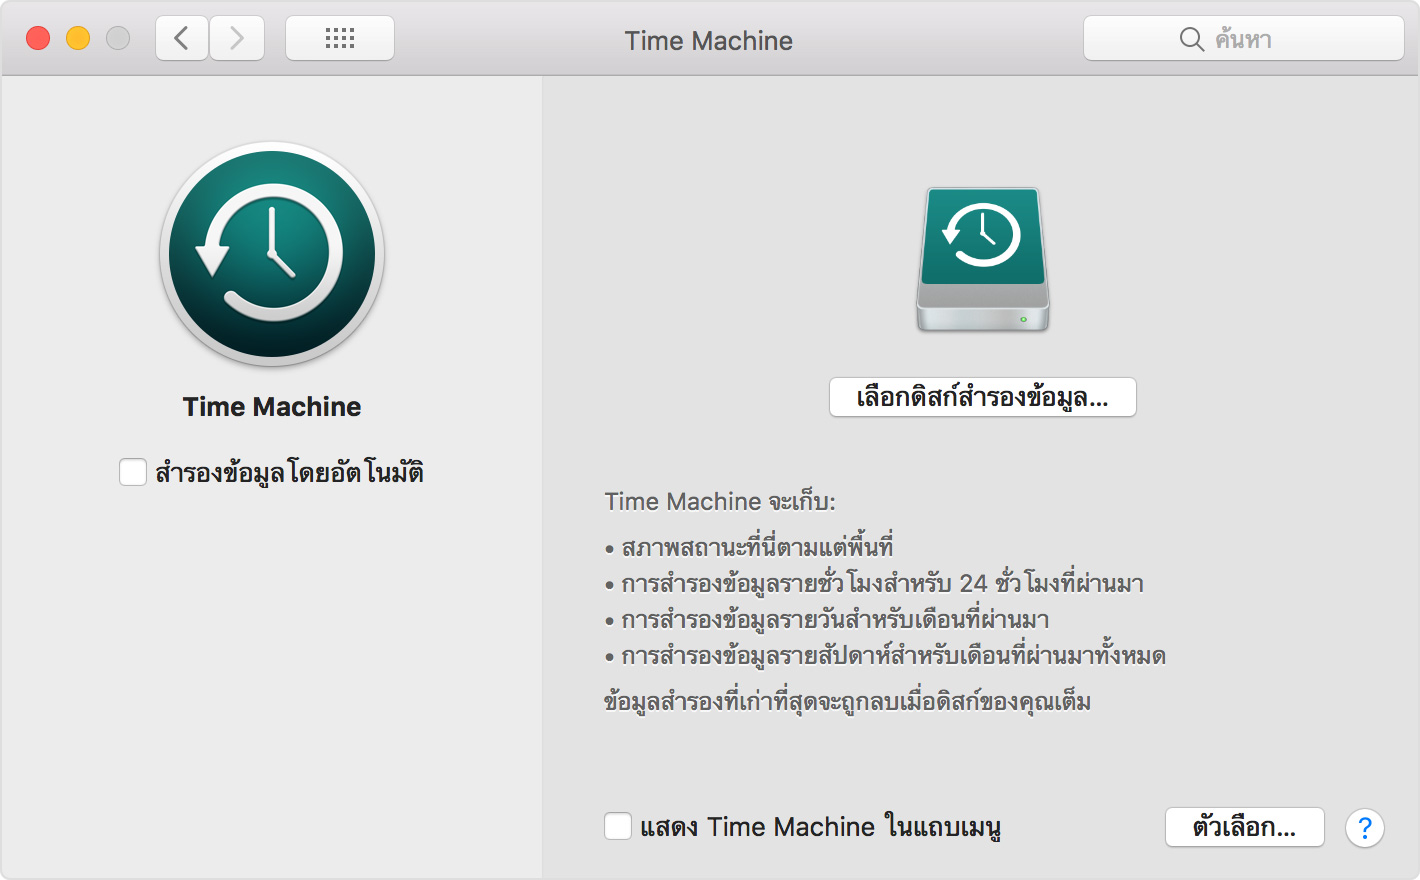Viewport: 1420px width, 880px height.
Task: Click the back navigation arrow
Action: click(x=181, y=38)
